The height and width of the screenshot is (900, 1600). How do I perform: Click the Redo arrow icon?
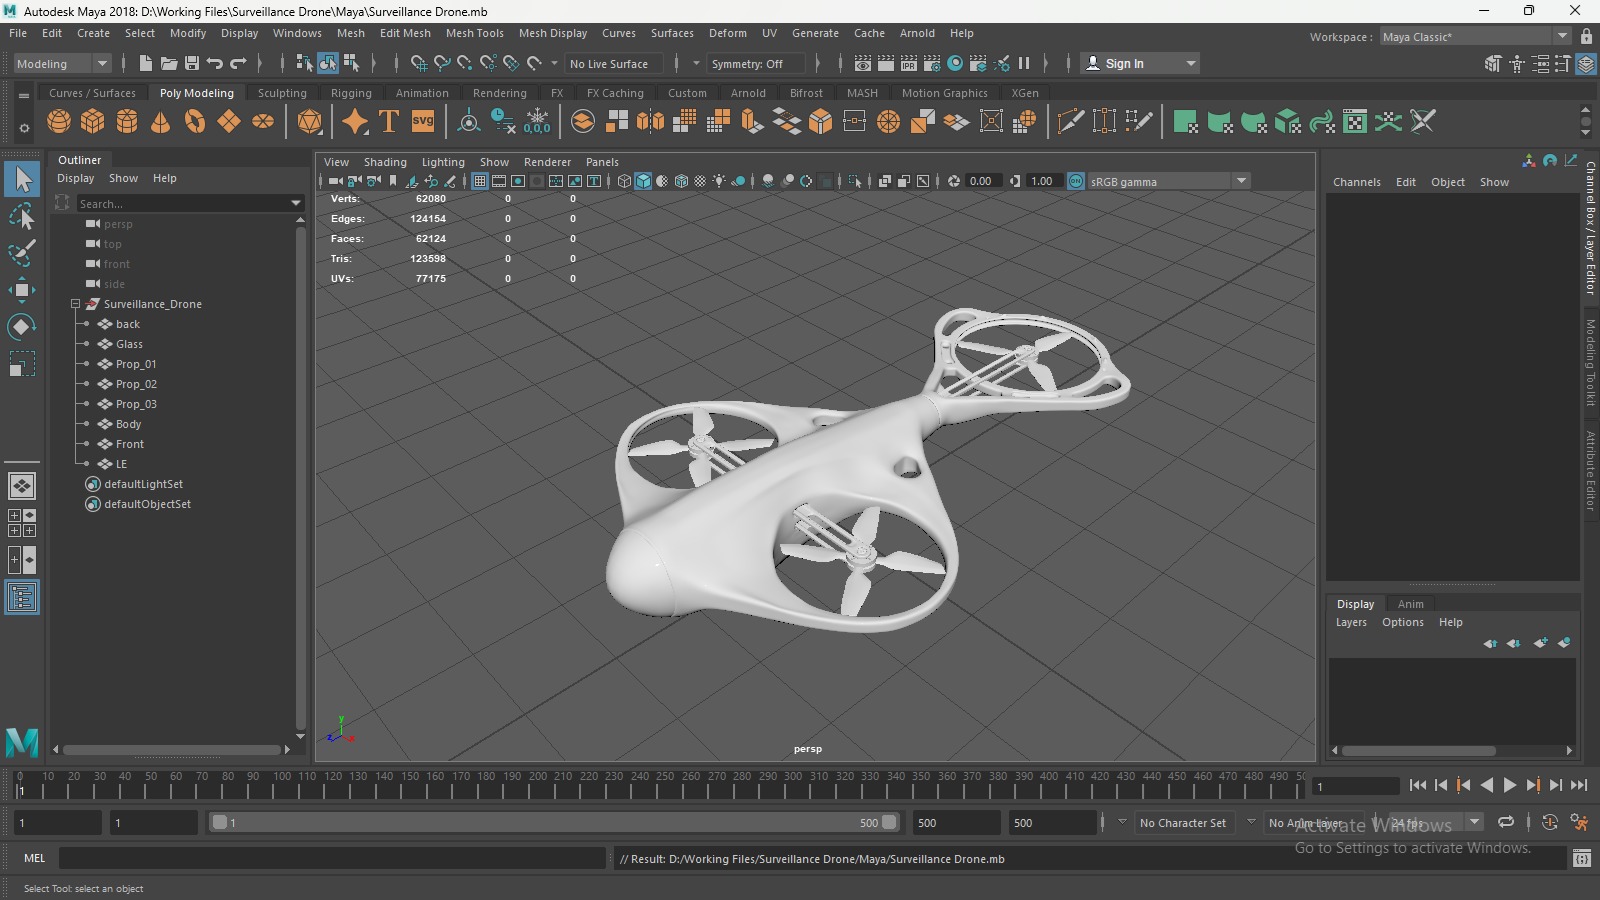click(238, 63)
